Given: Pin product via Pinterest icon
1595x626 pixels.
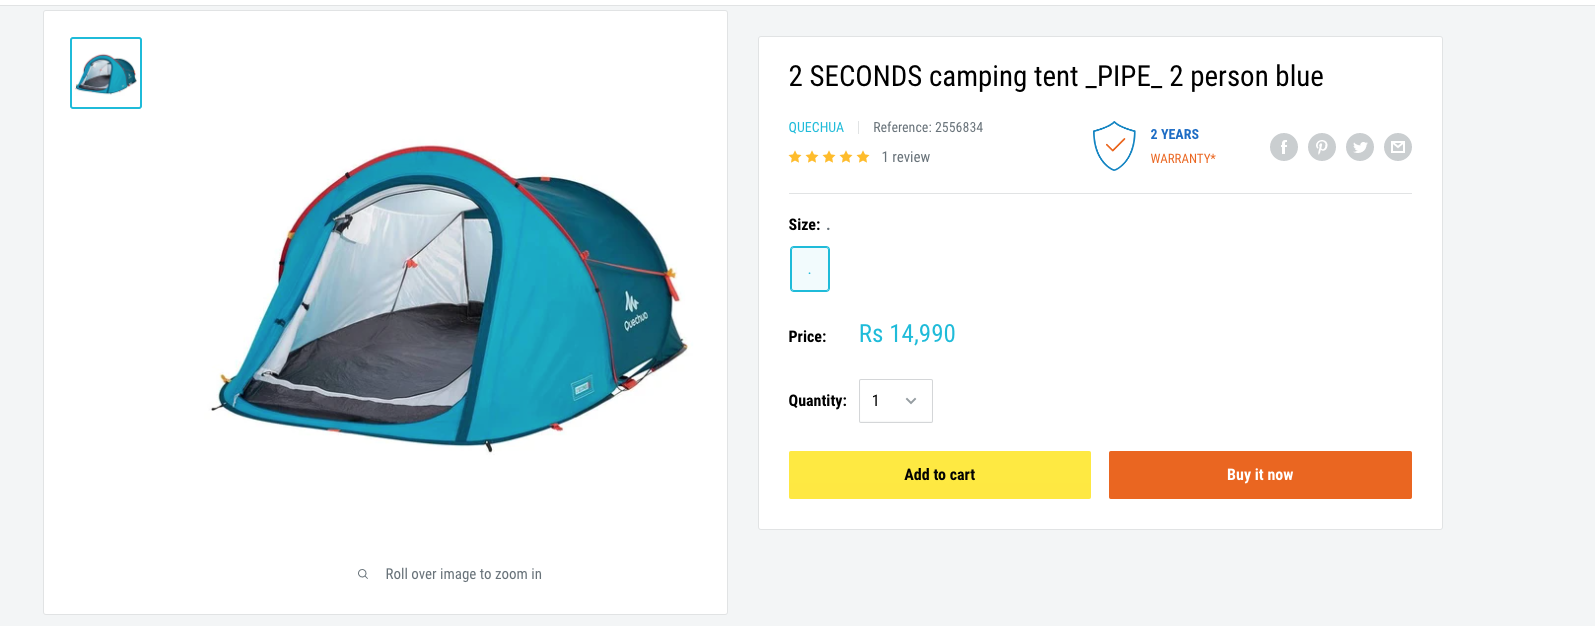Looking at the screenshot, I should tap(1322, 147).
